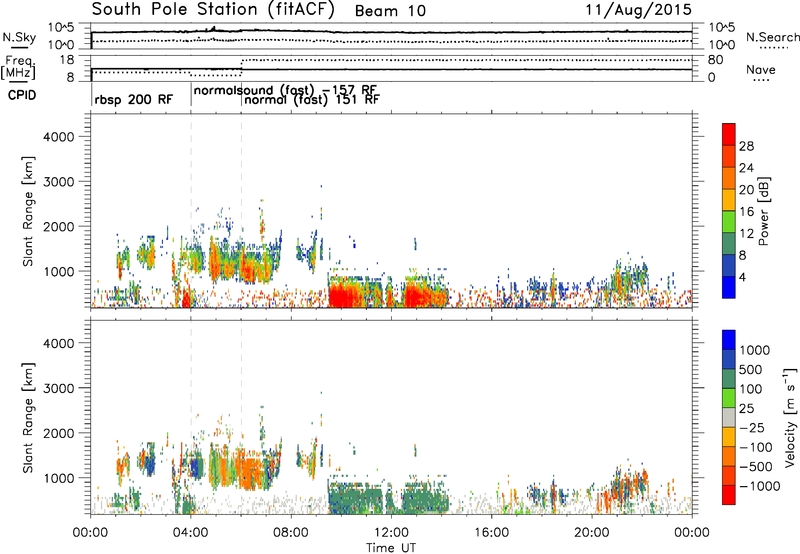This screenshot has width=800, height=554.
Task: Select the Freq. [MHz] axis label
Action: pyautogui.click(x=19, y=67)
